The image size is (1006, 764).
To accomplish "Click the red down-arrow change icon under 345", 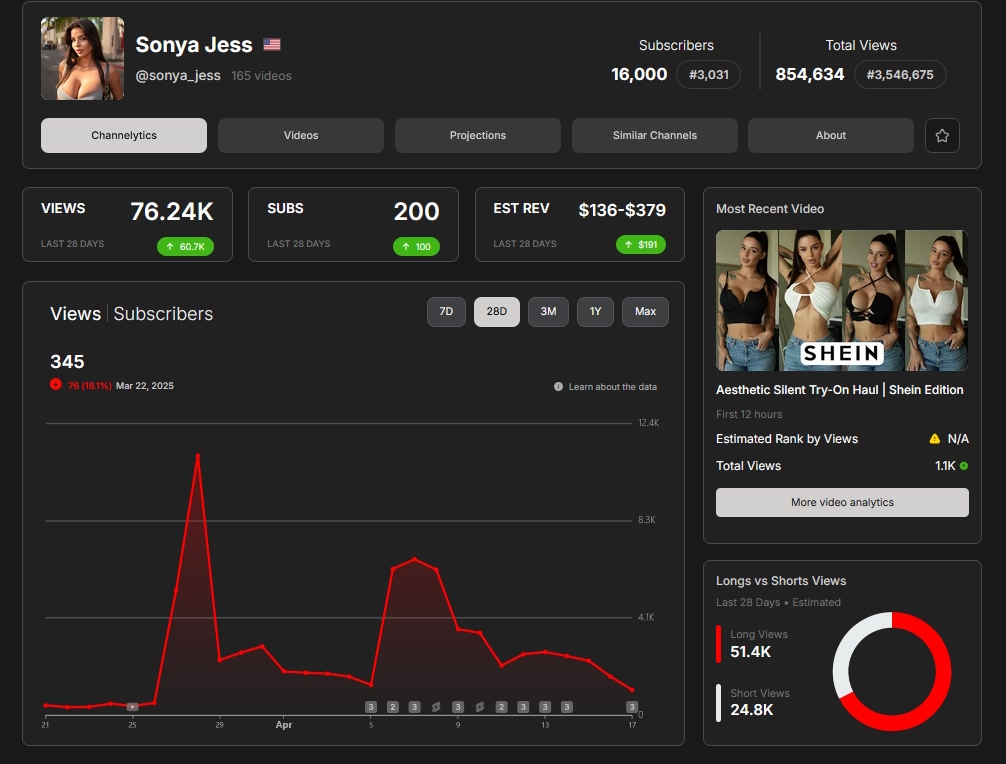I will (x=56, y=385).
